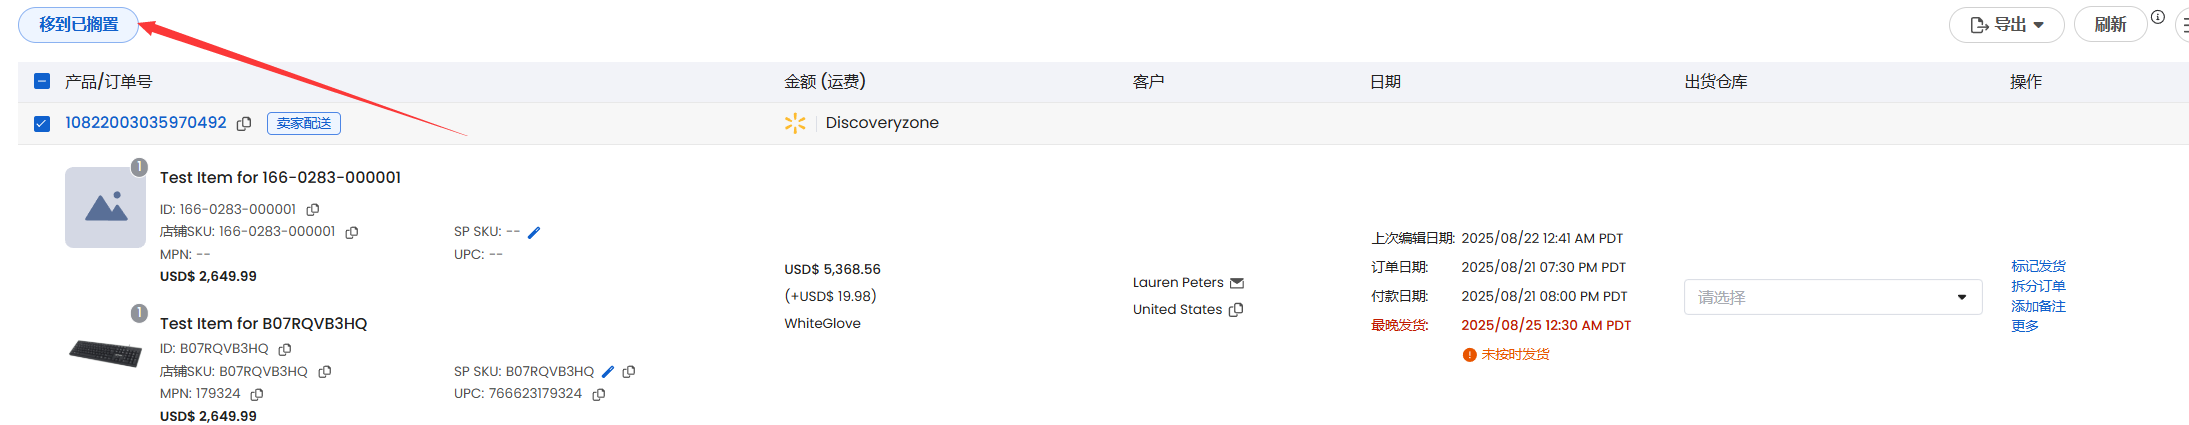This screenshot has width=2189, height=425.
Task: Click 移到已搁置 button
Action: [78, 24]
